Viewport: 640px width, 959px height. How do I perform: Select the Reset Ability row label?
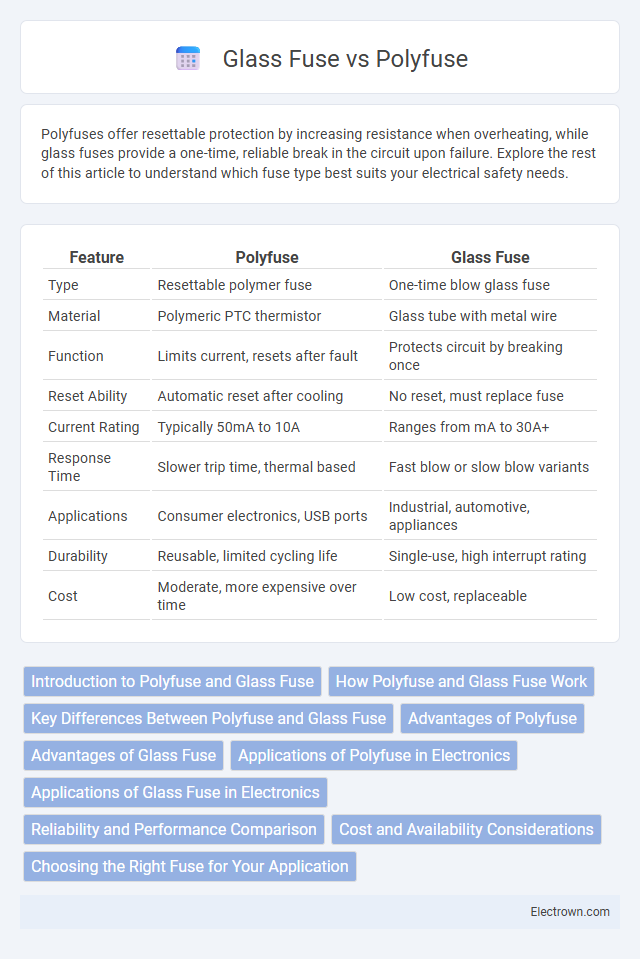click(x=87, y=396)
